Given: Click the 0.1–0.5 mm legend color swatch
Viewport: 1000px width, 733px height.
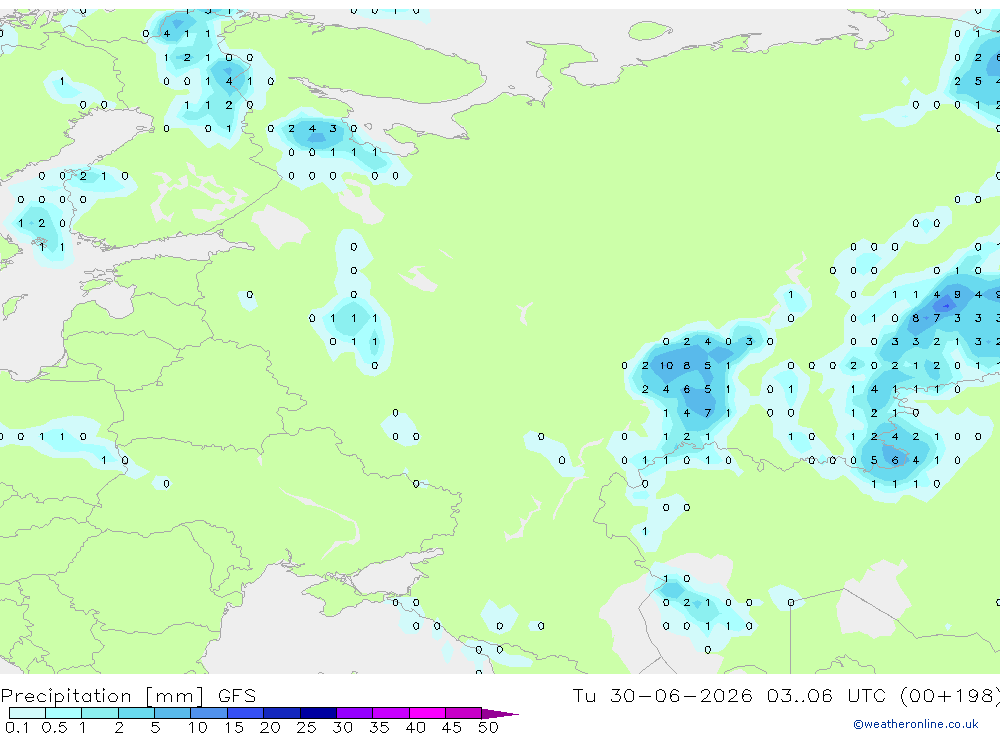Looking at the screenshot, I should pos(27,713).
